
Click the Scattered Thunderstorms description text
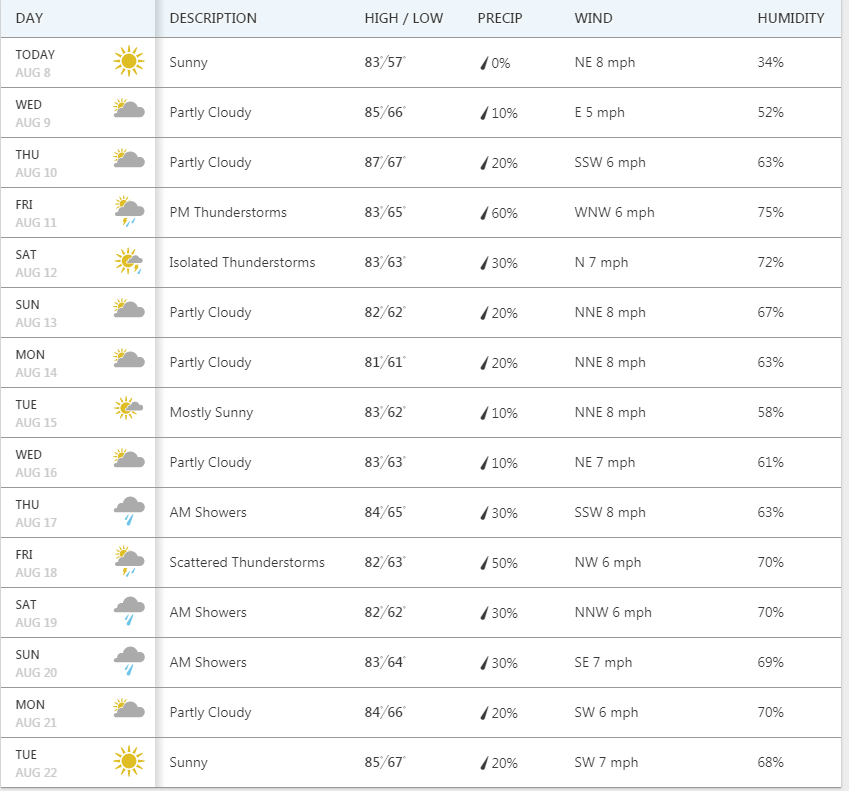pos(247,562)
